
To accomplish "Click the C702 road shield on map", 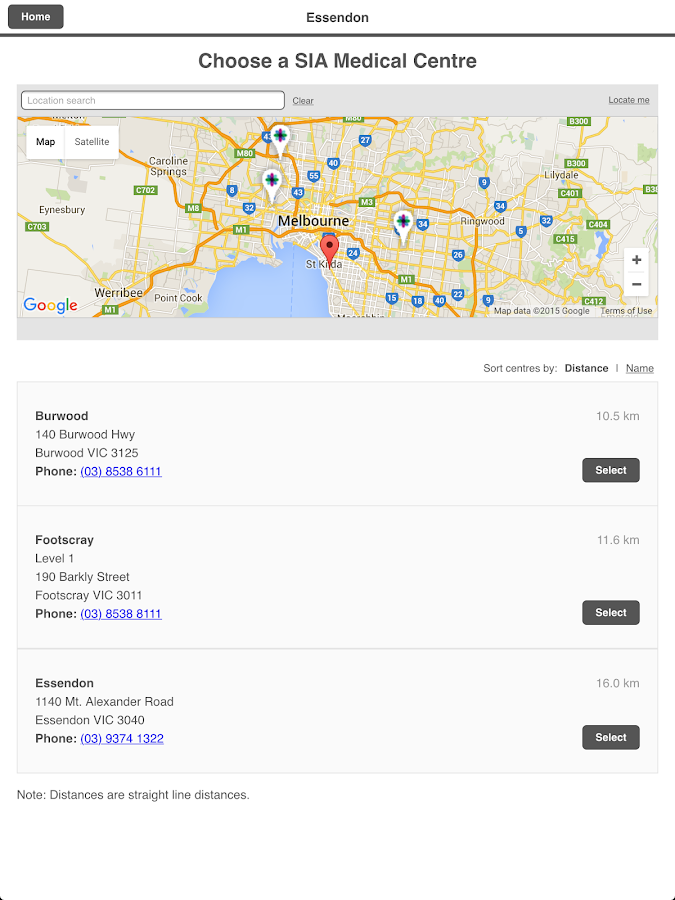I will 145,190.
